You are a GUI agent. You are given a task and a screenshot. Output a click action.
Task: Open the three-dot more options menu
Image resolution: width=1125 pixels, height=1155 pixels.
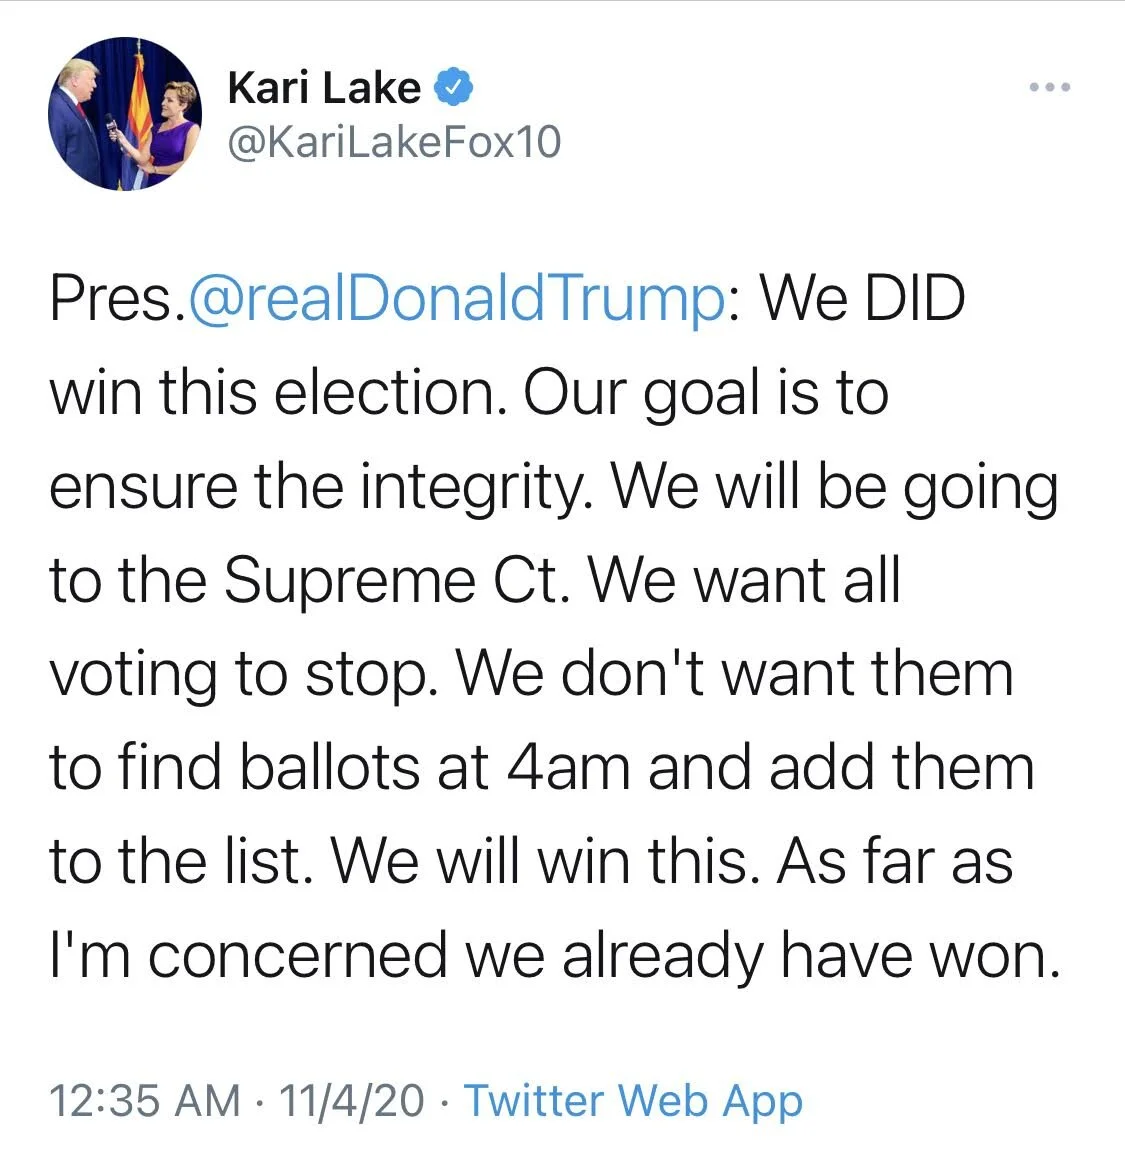[1049, 87]
